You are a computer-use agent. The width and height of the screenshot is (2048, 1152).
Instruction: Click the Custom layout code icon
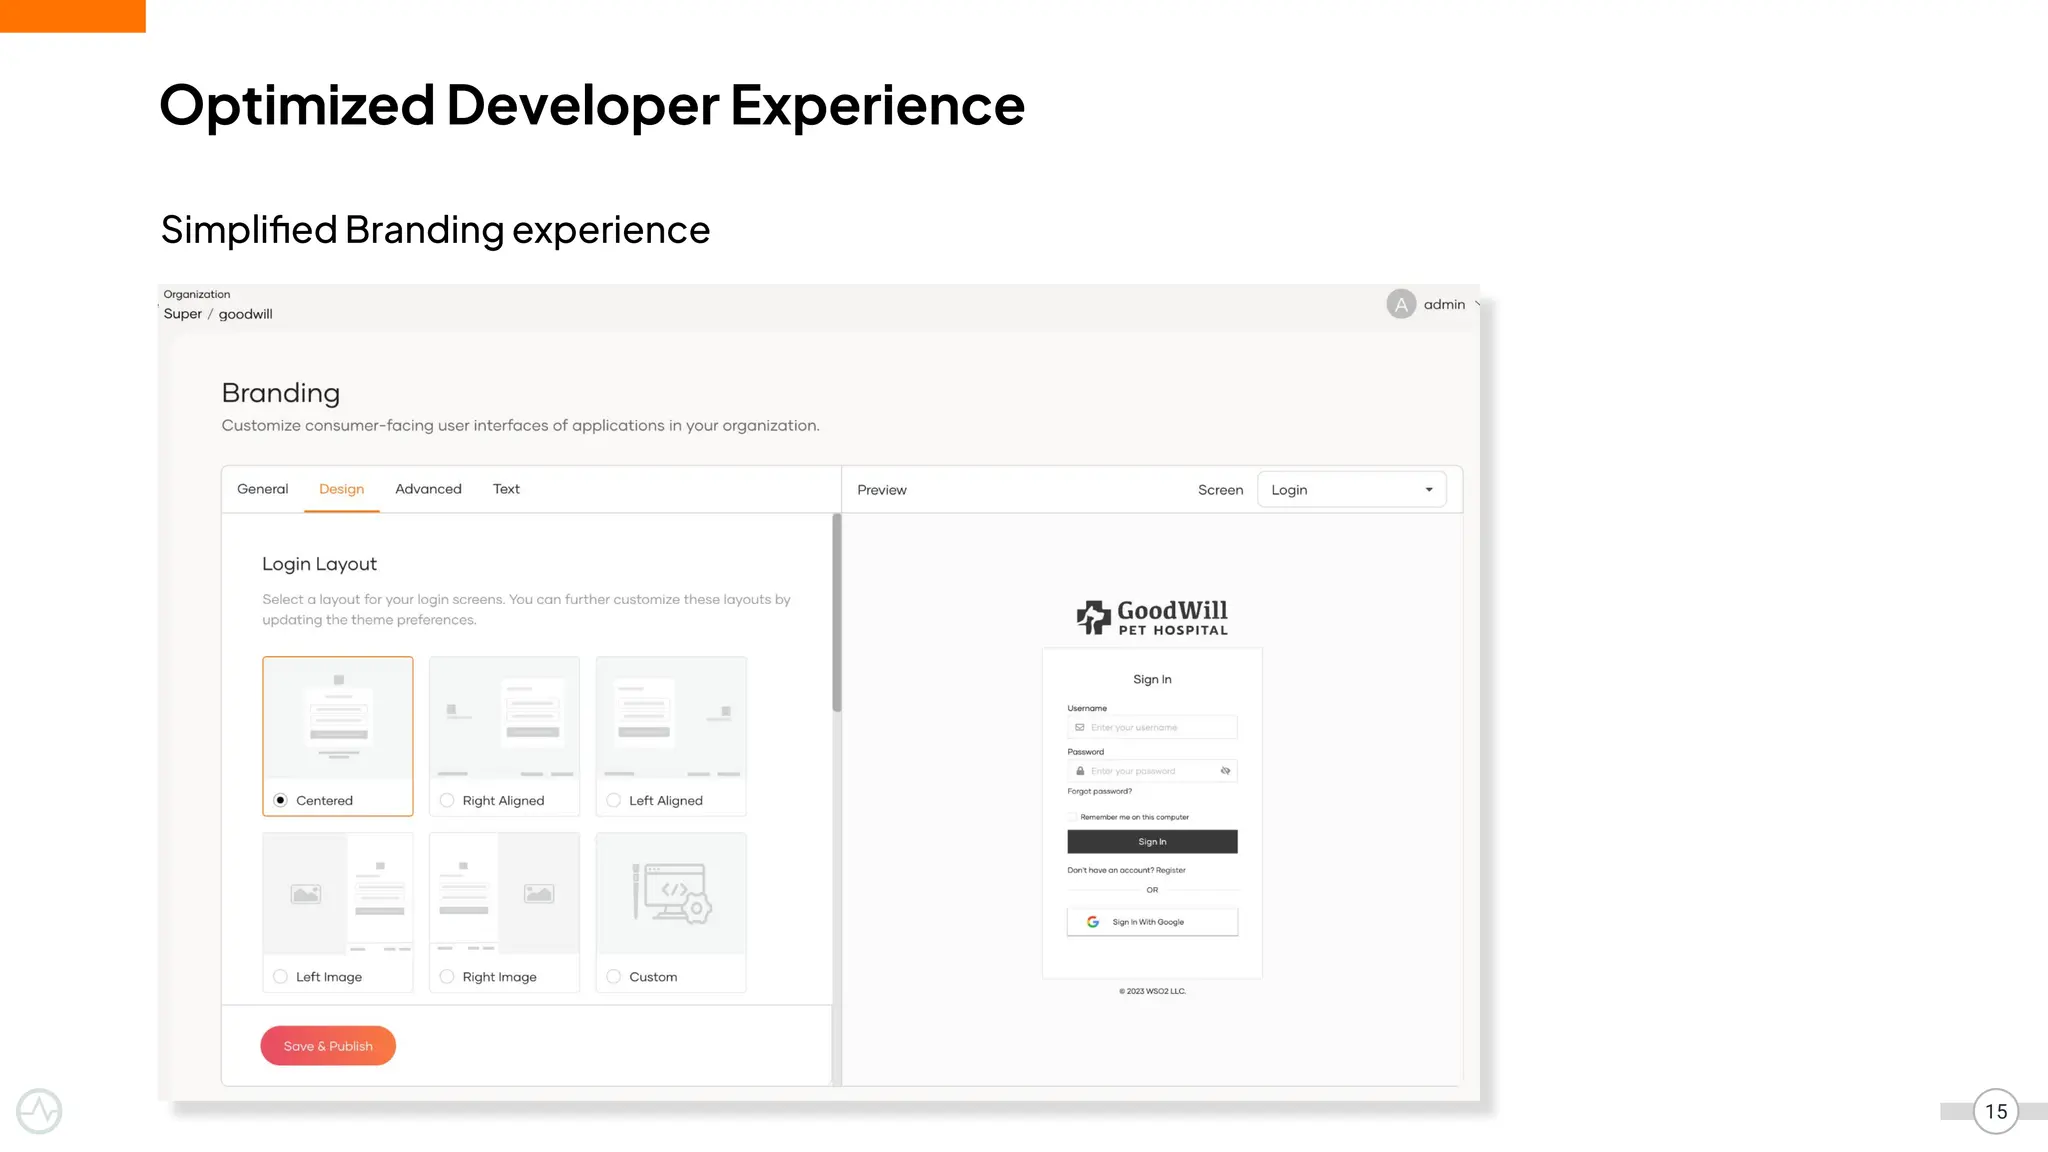[672, 893]
